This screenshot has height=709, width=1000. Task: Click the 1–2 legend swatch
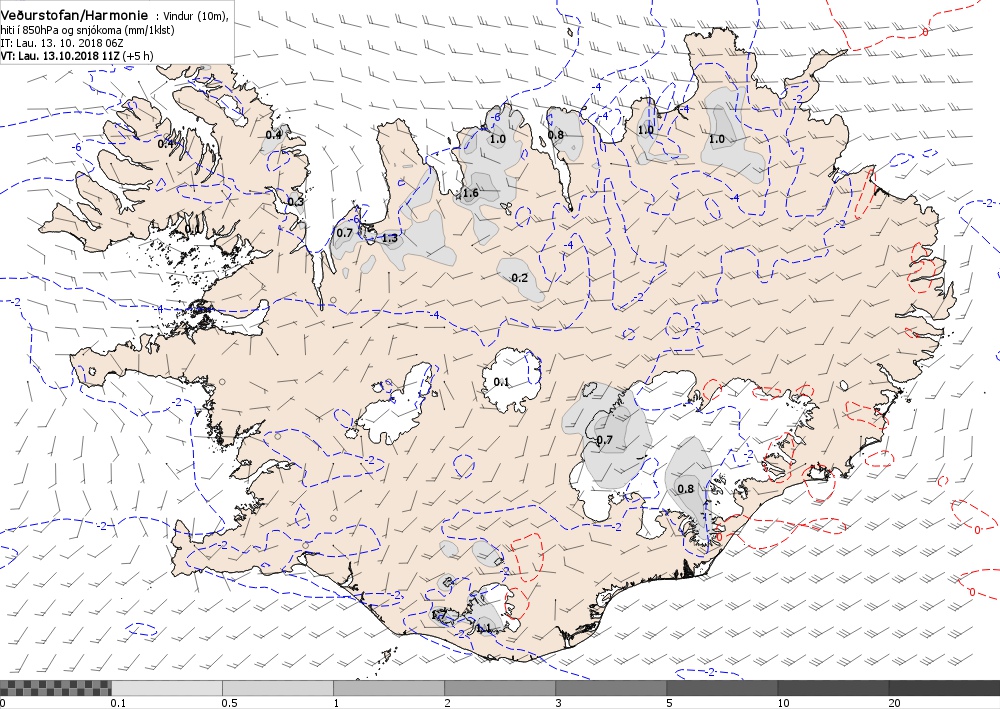point(388,687)
